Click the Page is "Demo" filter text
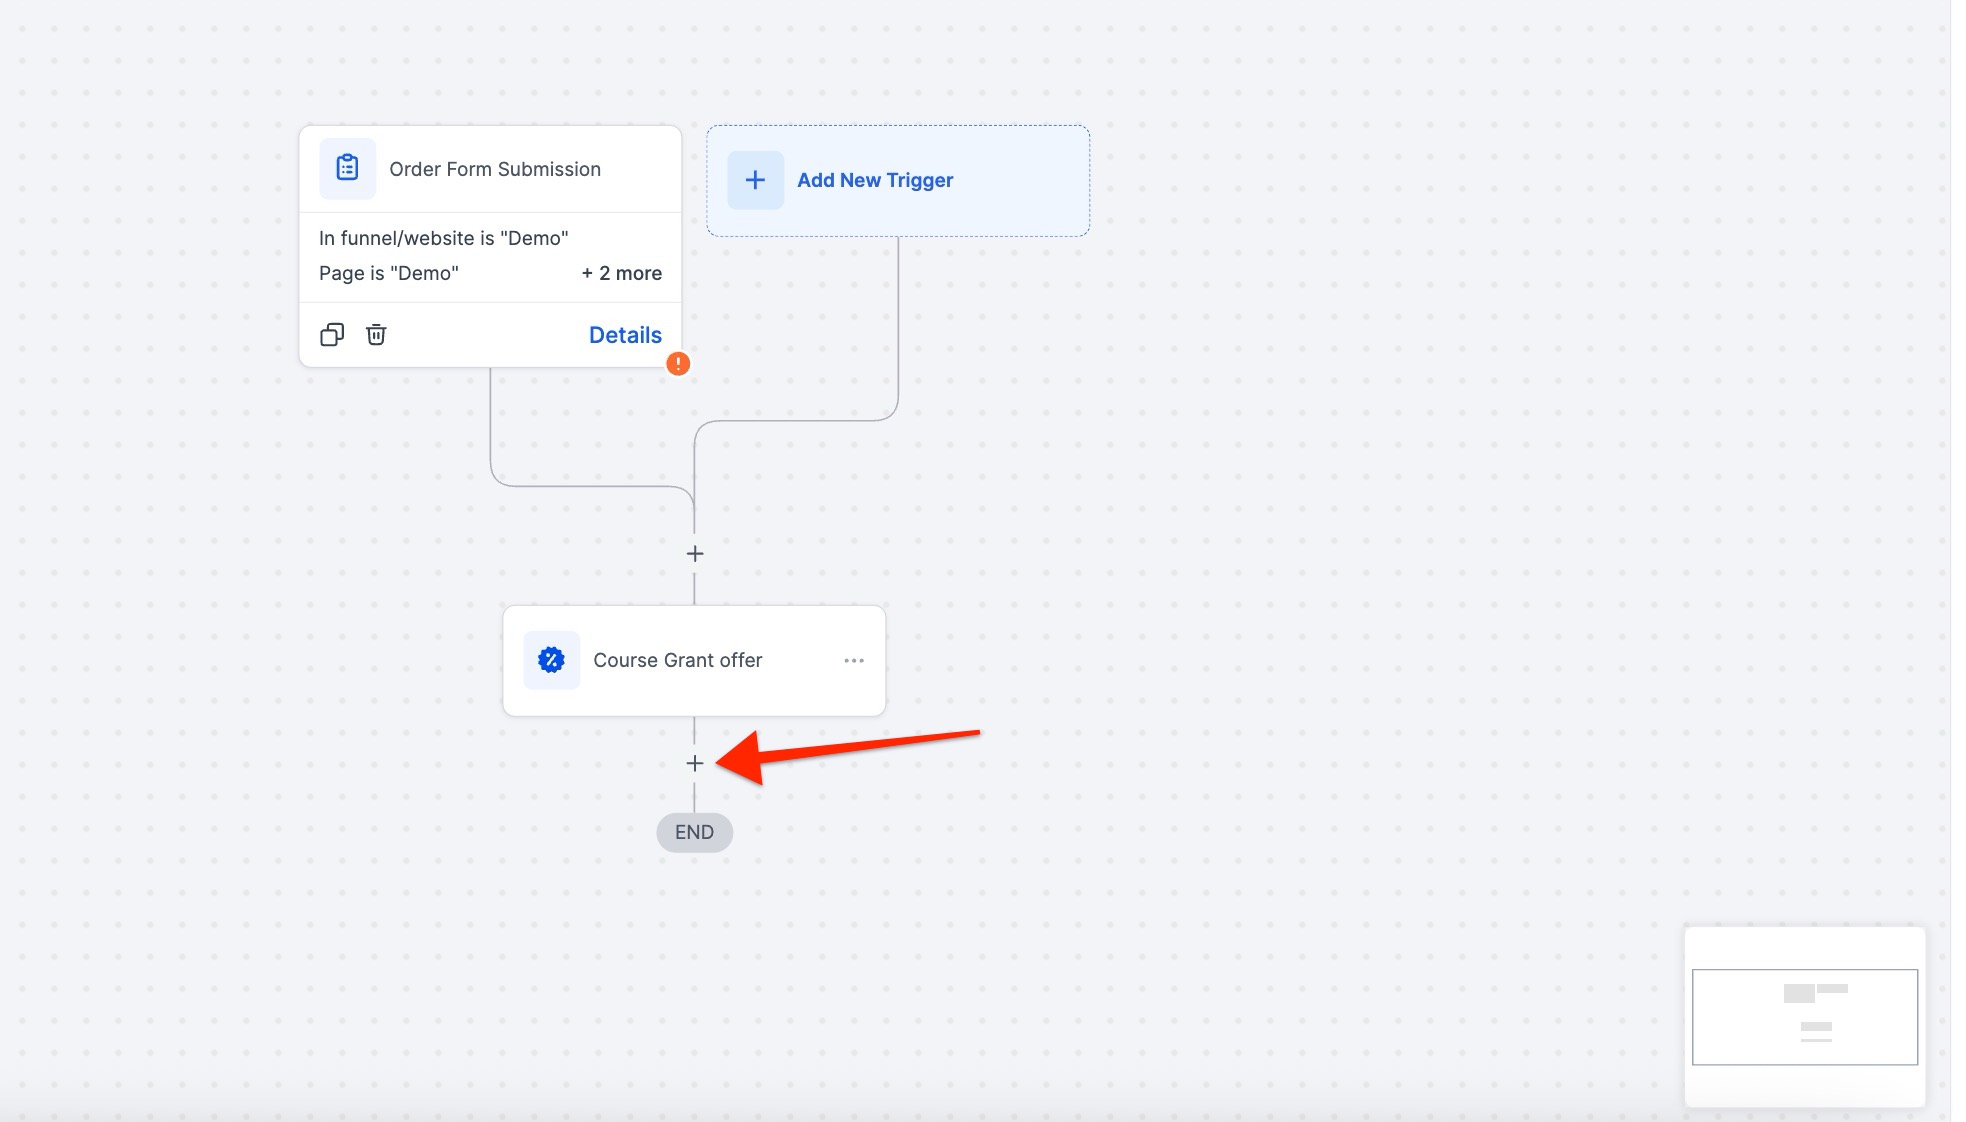 click(388, 273)
